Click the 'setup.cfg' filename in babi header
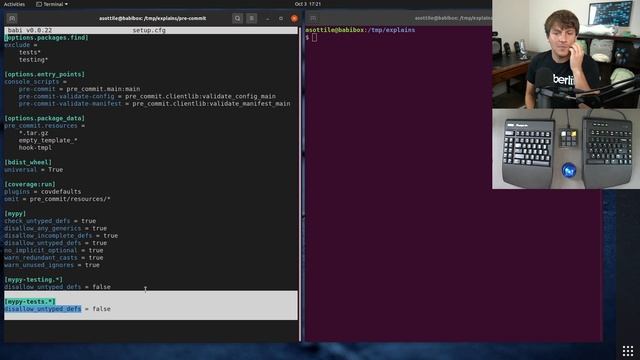Viewport: 640px width, 360px height. (x=149, y=30)
